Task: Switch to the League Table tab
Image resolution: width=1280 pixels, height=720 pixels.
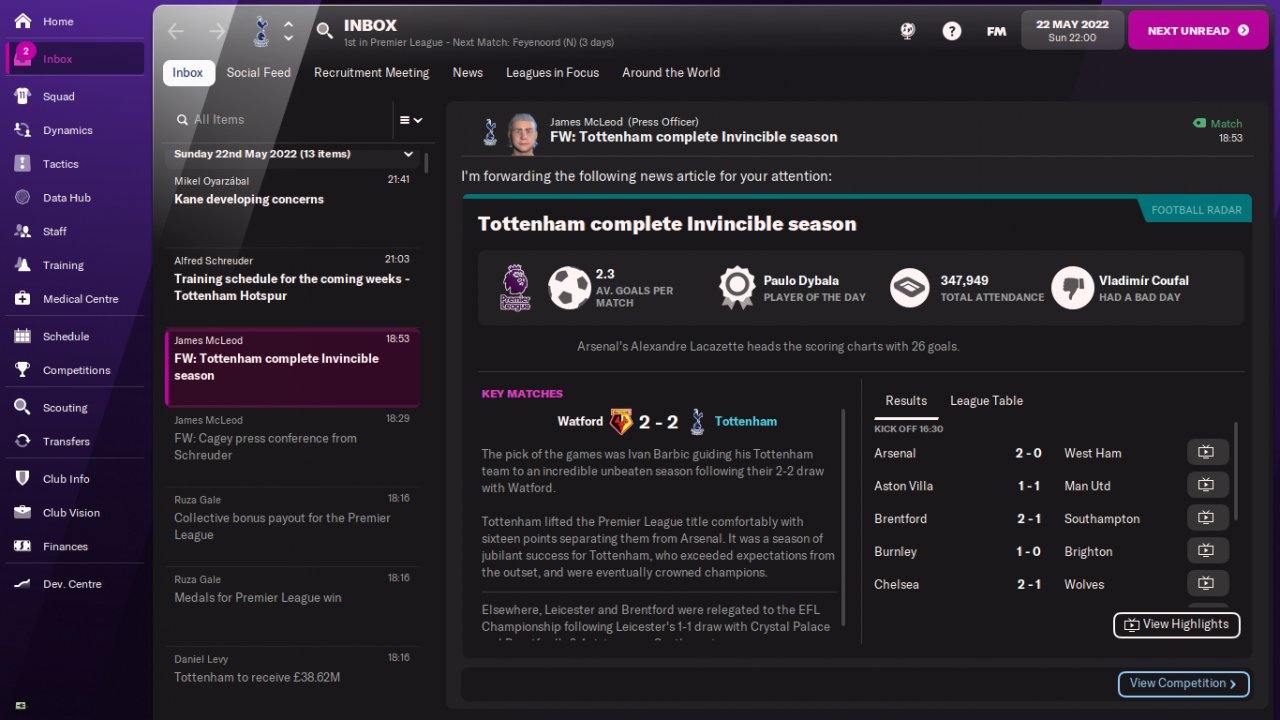Action: click(x=986, y=400)
